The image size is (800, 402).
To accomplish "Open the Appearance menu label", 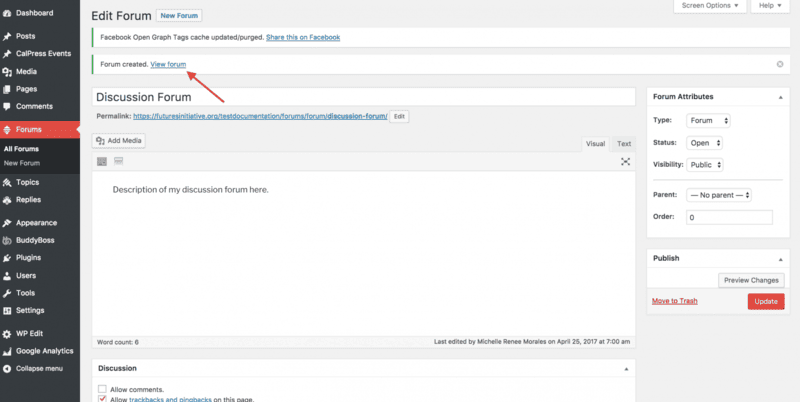I will tap(37, 223).
